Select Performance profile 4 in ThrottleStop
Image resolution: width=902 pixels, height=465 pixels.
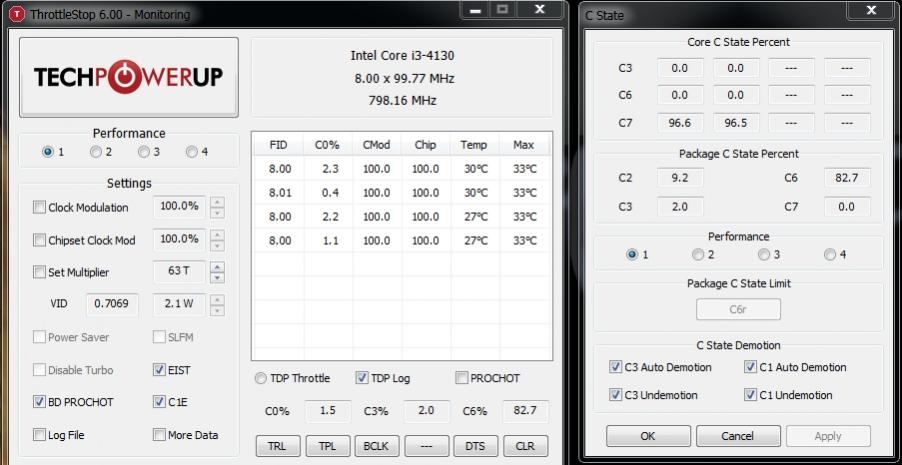pos(192,152)
